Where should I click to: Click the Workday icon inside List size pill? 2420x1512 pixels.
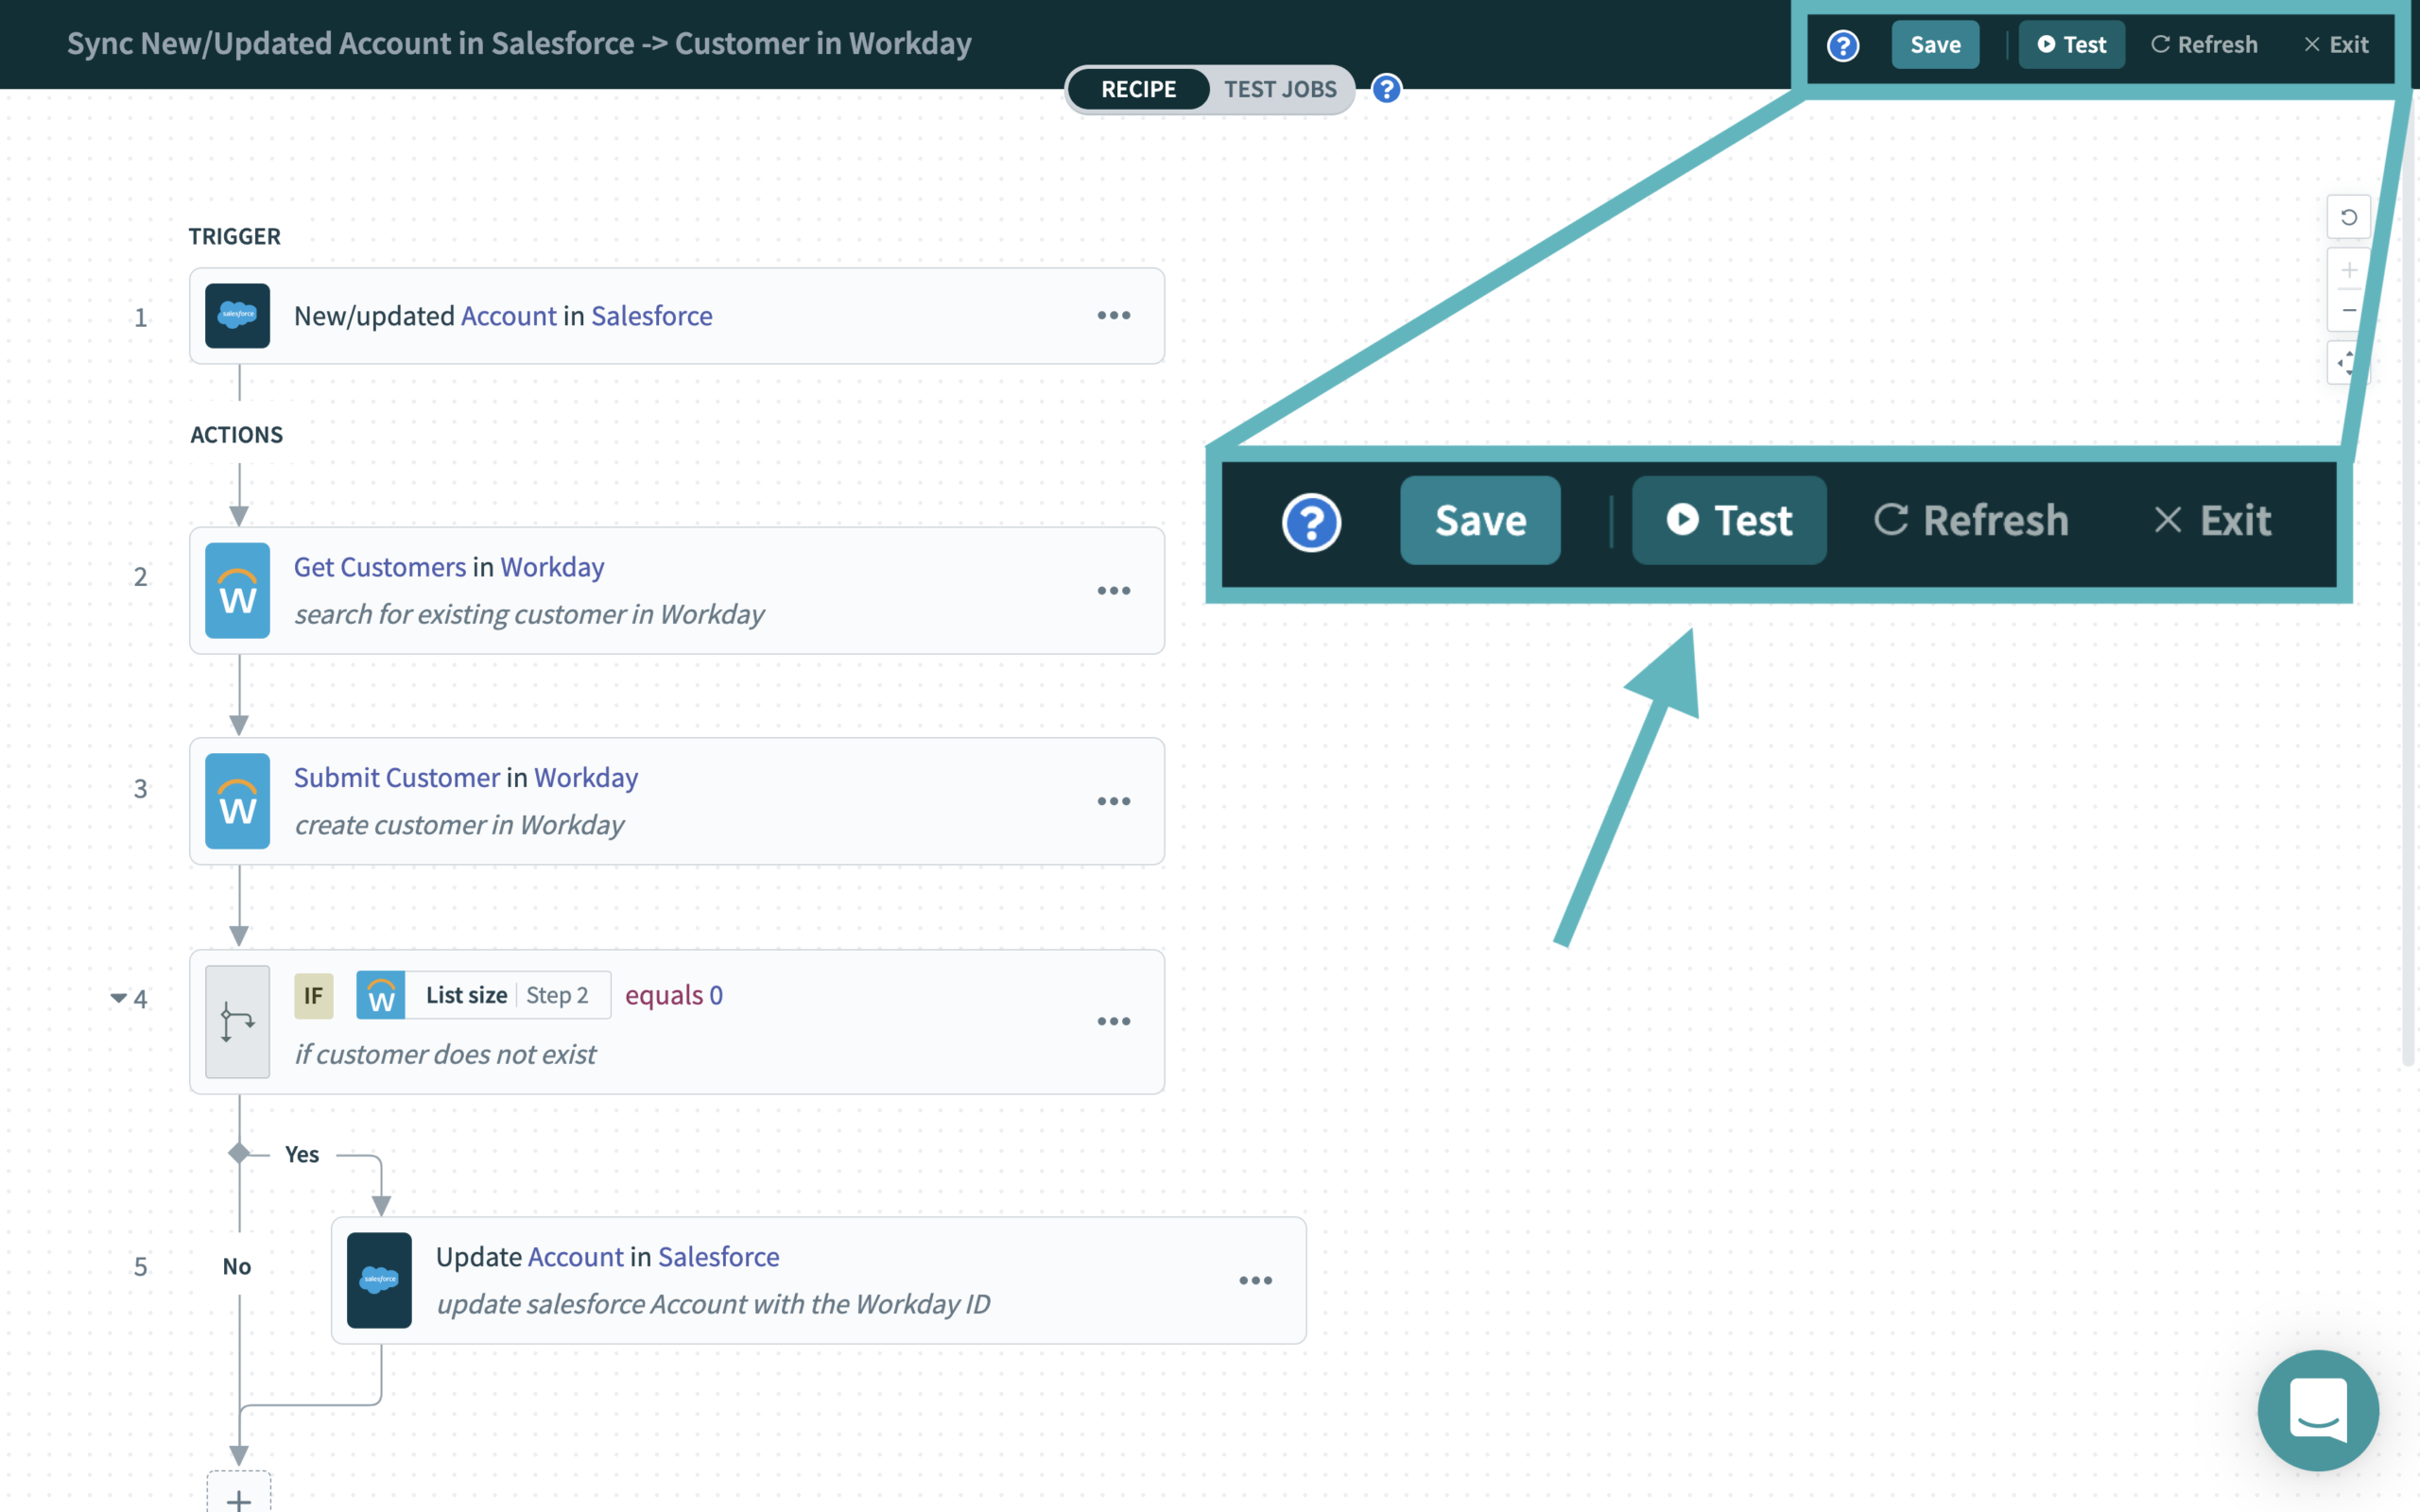381,996
